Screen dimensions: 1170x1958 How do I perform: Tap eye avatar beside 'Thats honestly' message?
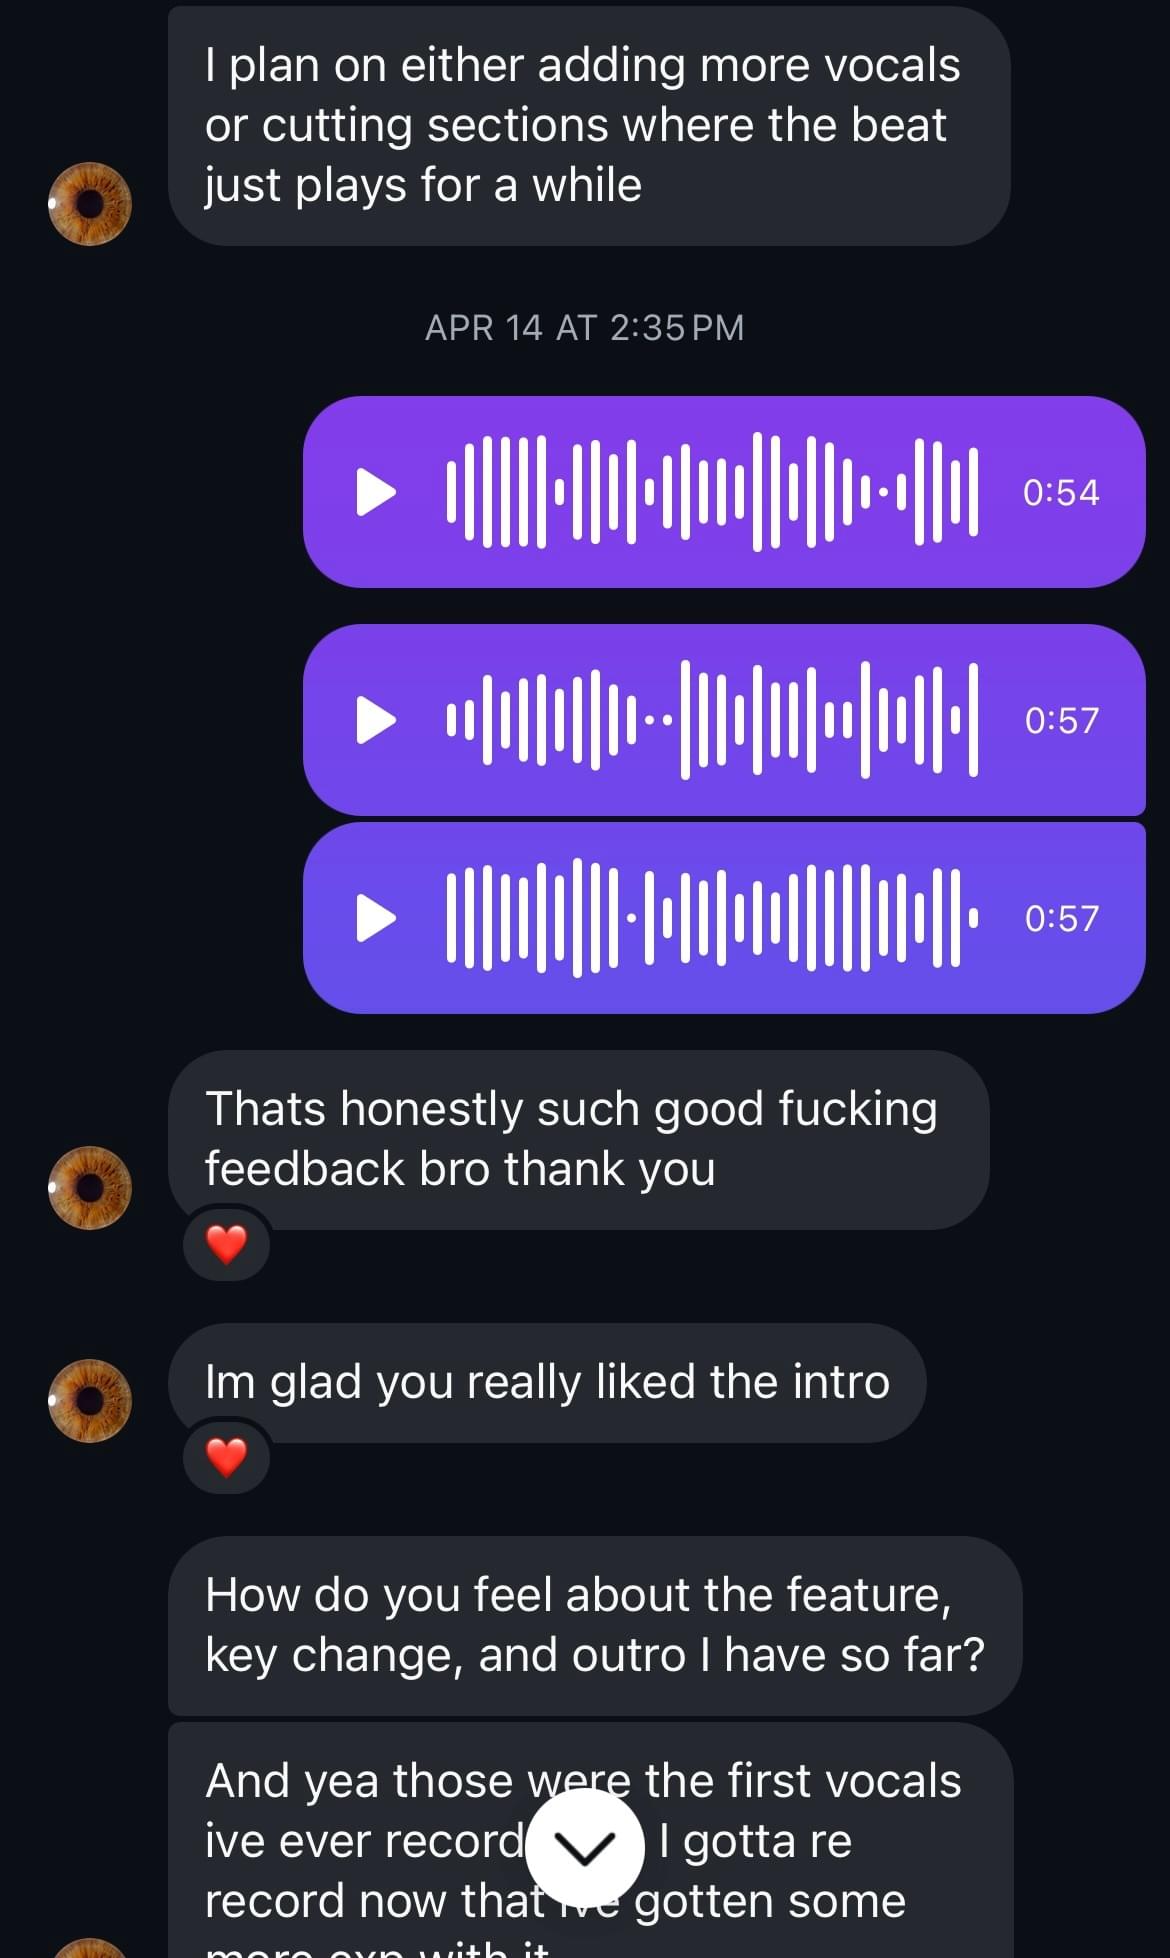pyautogui.click(x=90, y=1187)
